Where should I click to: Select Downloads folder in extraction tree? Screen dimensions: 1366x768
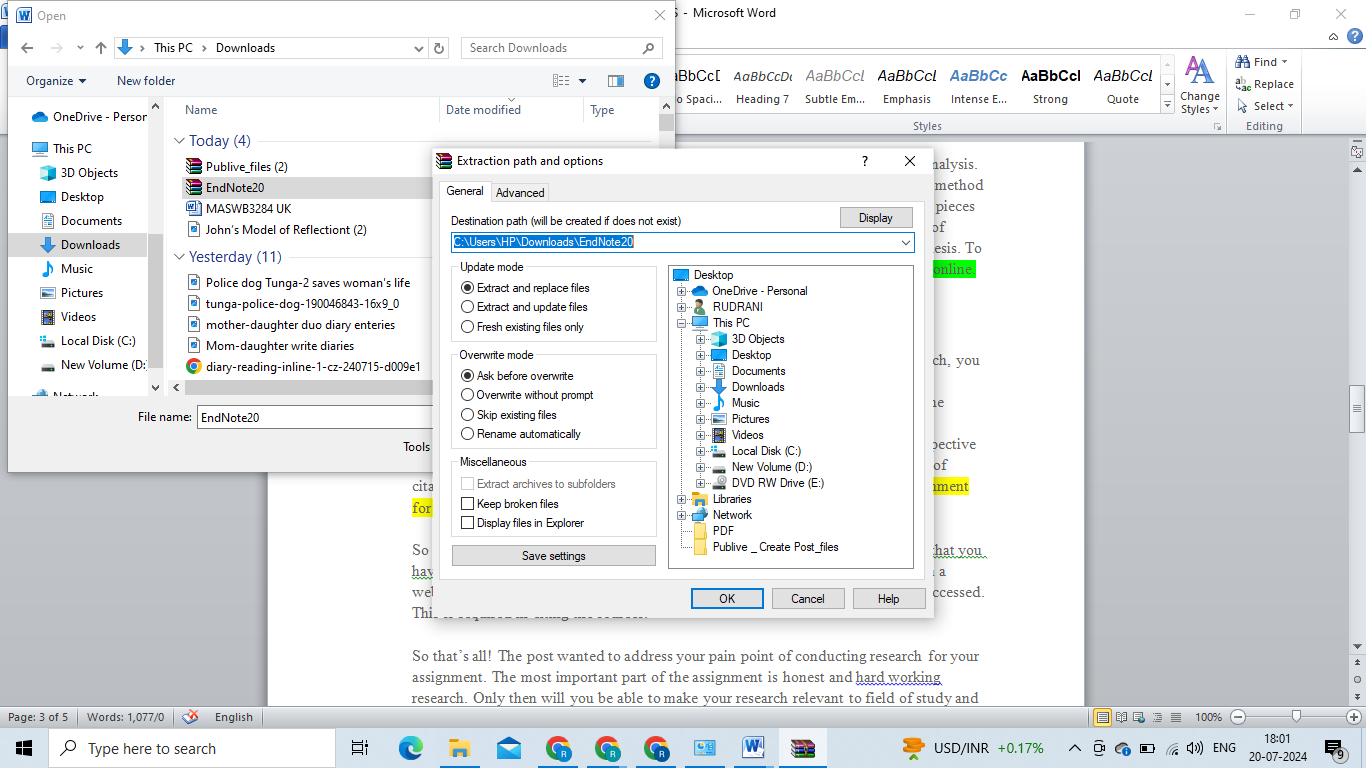tap(758, 387)
